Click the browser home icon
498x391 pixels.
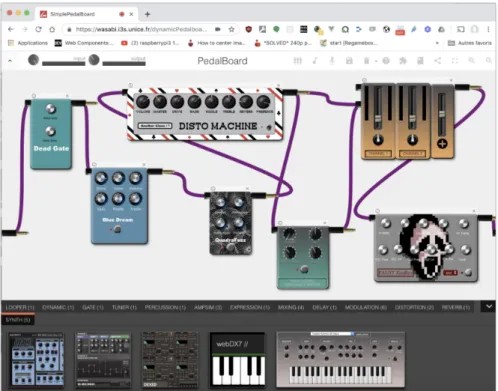(x=52, y=29)
